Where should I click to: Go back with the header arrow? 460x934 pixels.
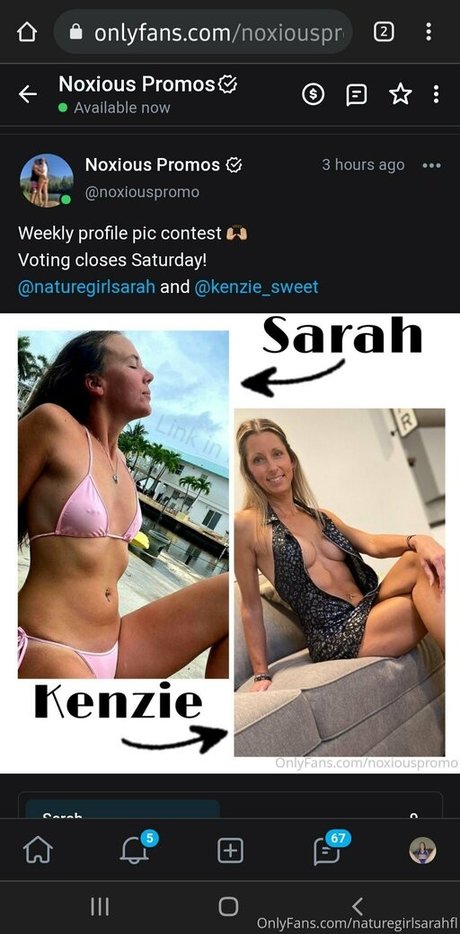pos(27,94)
